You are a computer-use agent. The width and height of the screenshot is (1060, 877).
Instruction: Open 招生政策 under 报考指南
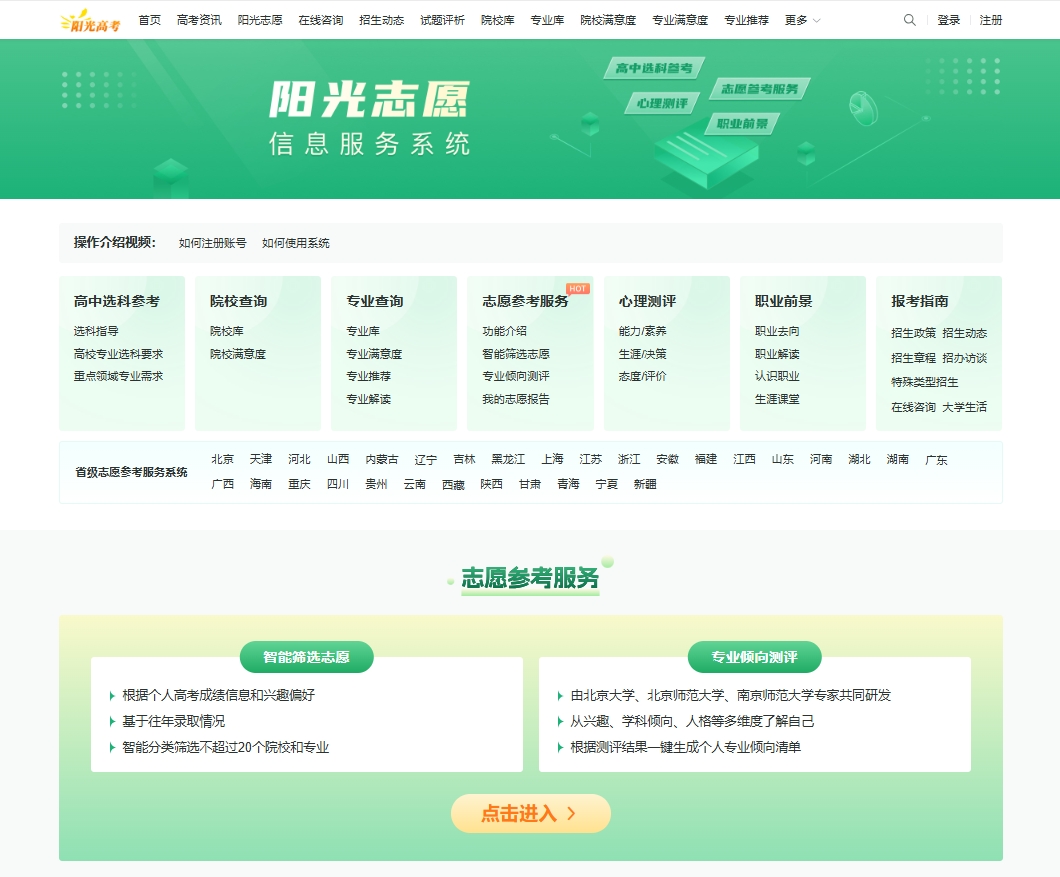913,333
